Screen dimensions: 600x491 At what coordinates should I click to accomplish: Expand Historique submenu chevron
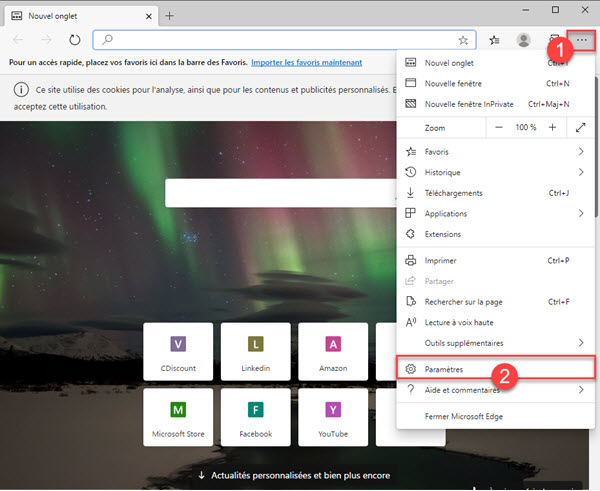581,172
